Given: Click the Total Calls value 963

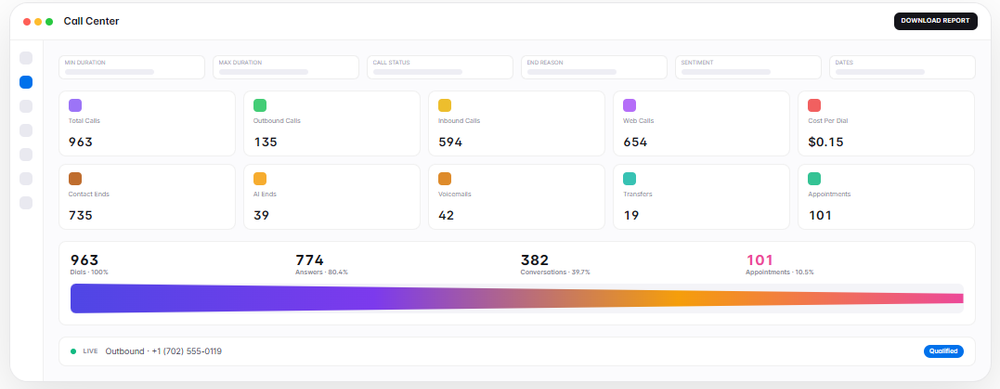Looking at the screenshot, I should [80, 142].
